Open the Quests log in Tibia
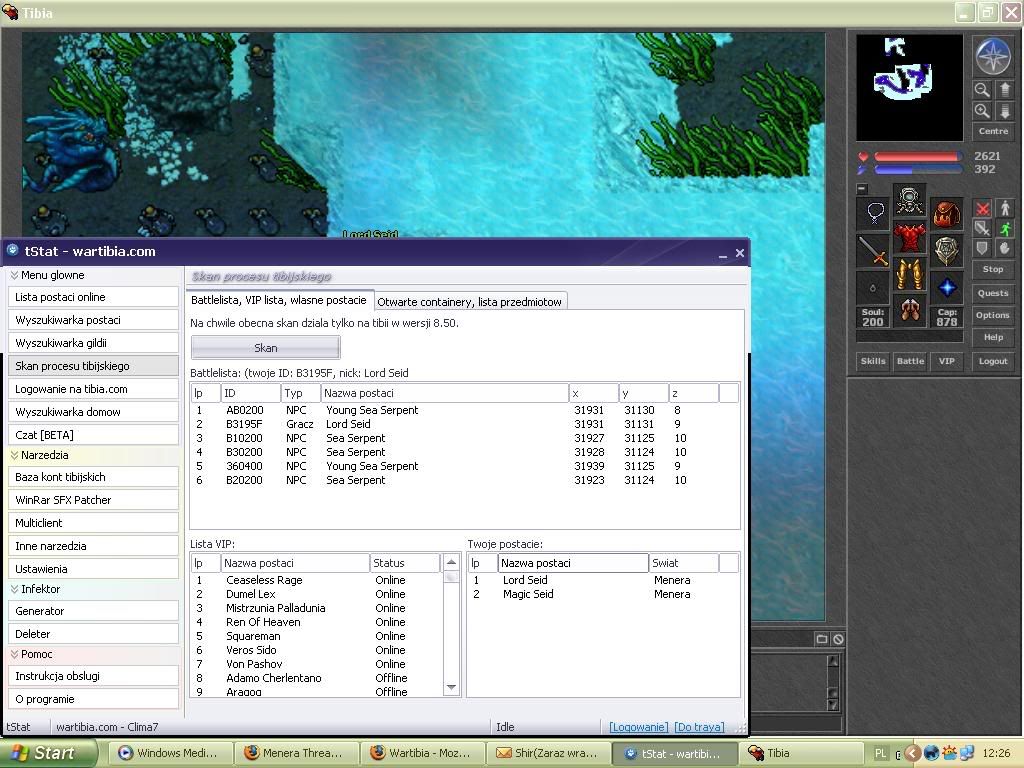 [x=993, y=293]
